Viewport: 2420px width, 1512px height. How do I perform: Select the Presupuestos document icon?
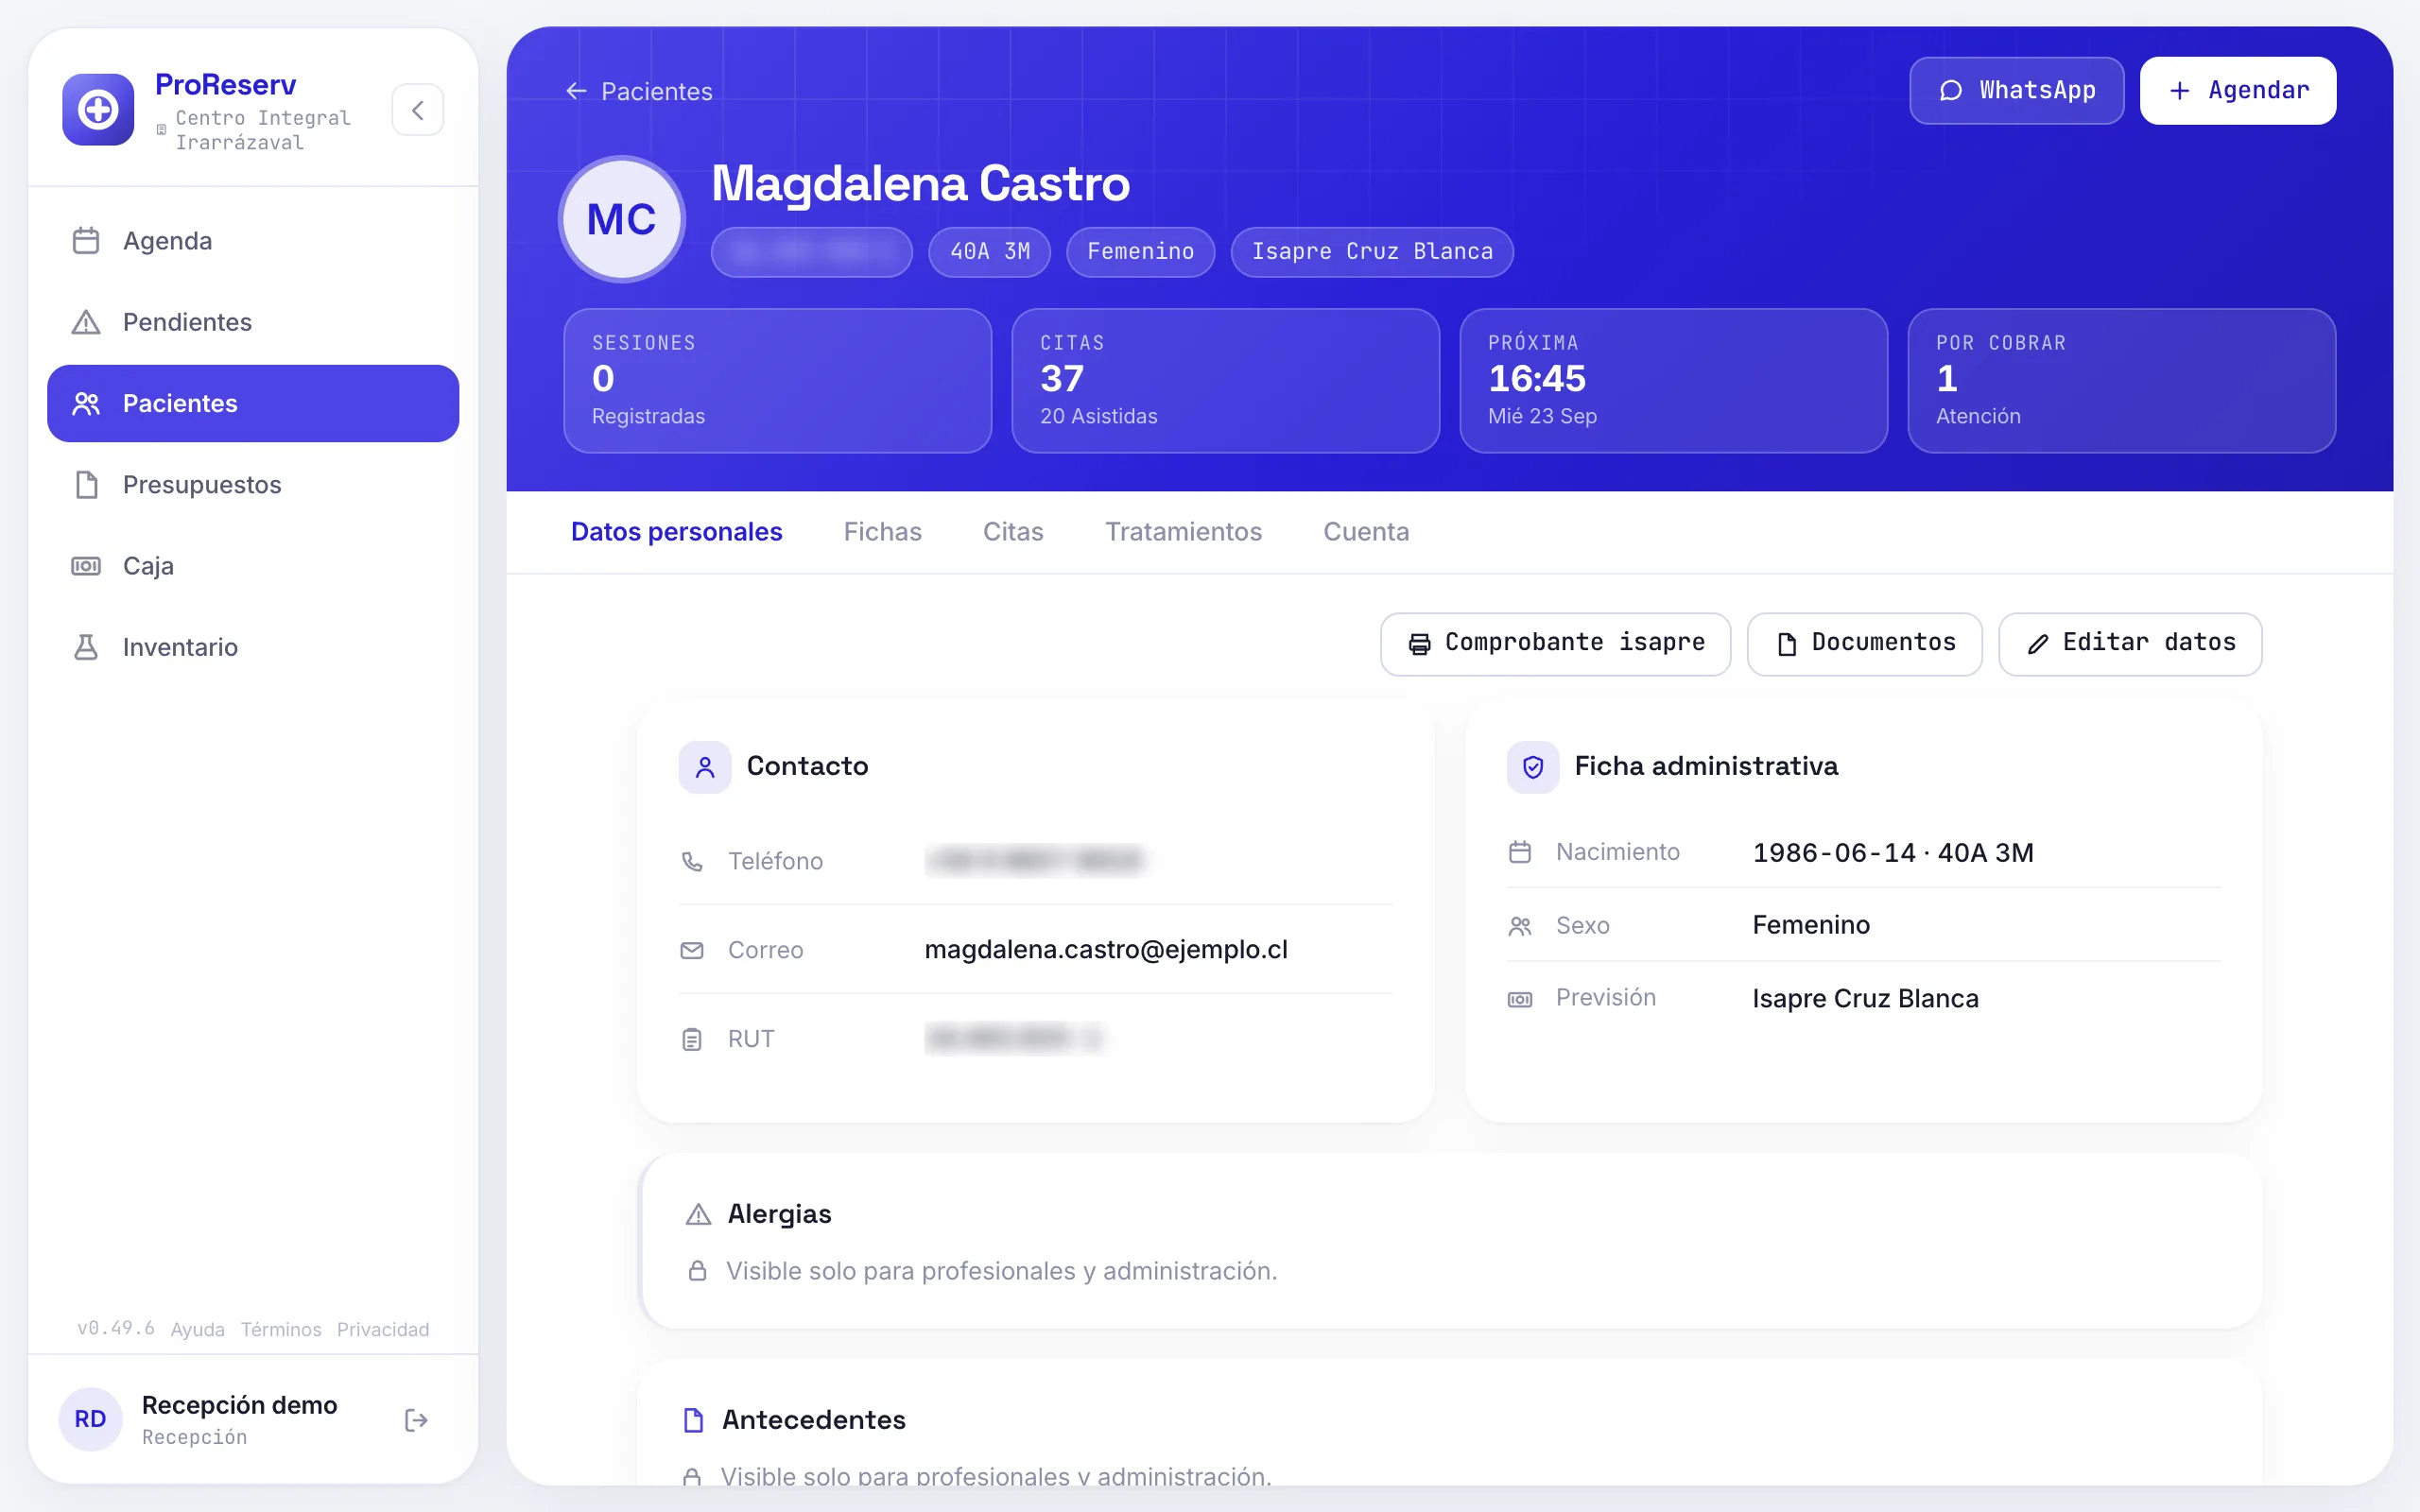[x=86, y=485]
